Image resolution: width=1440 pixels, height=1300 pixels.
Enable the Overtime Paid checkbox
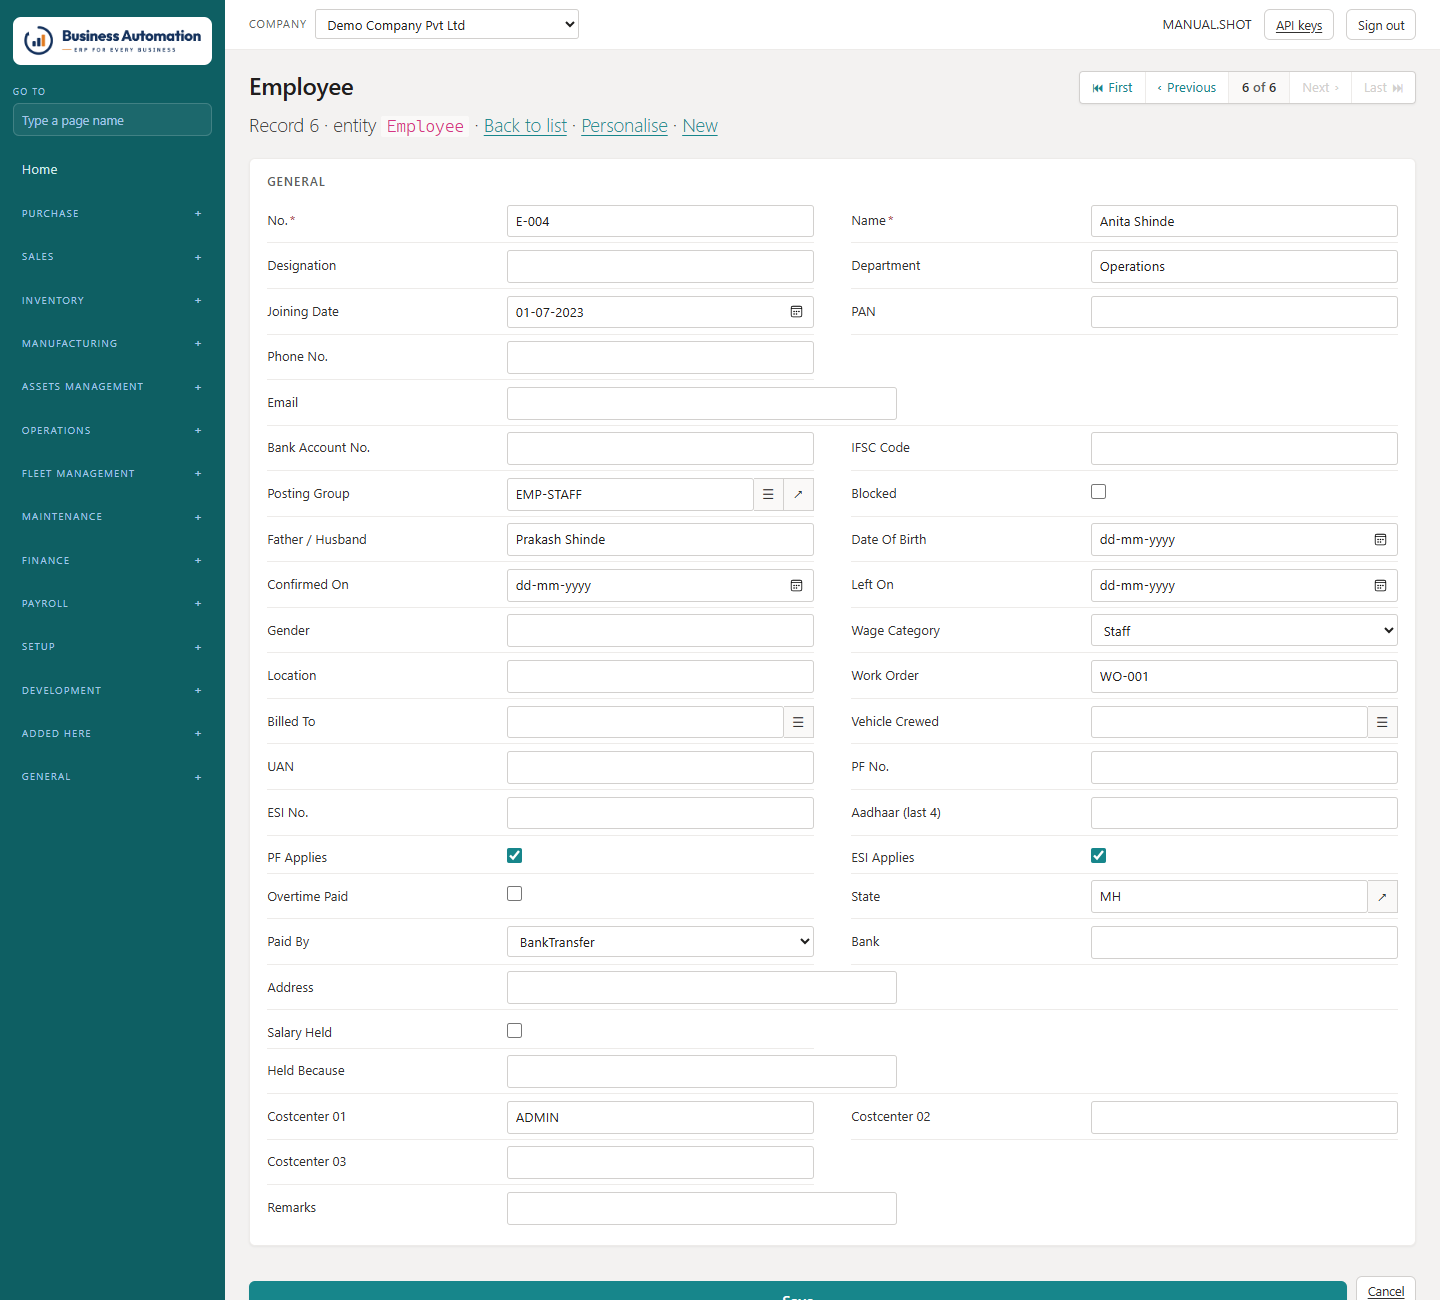pos(514,893)
